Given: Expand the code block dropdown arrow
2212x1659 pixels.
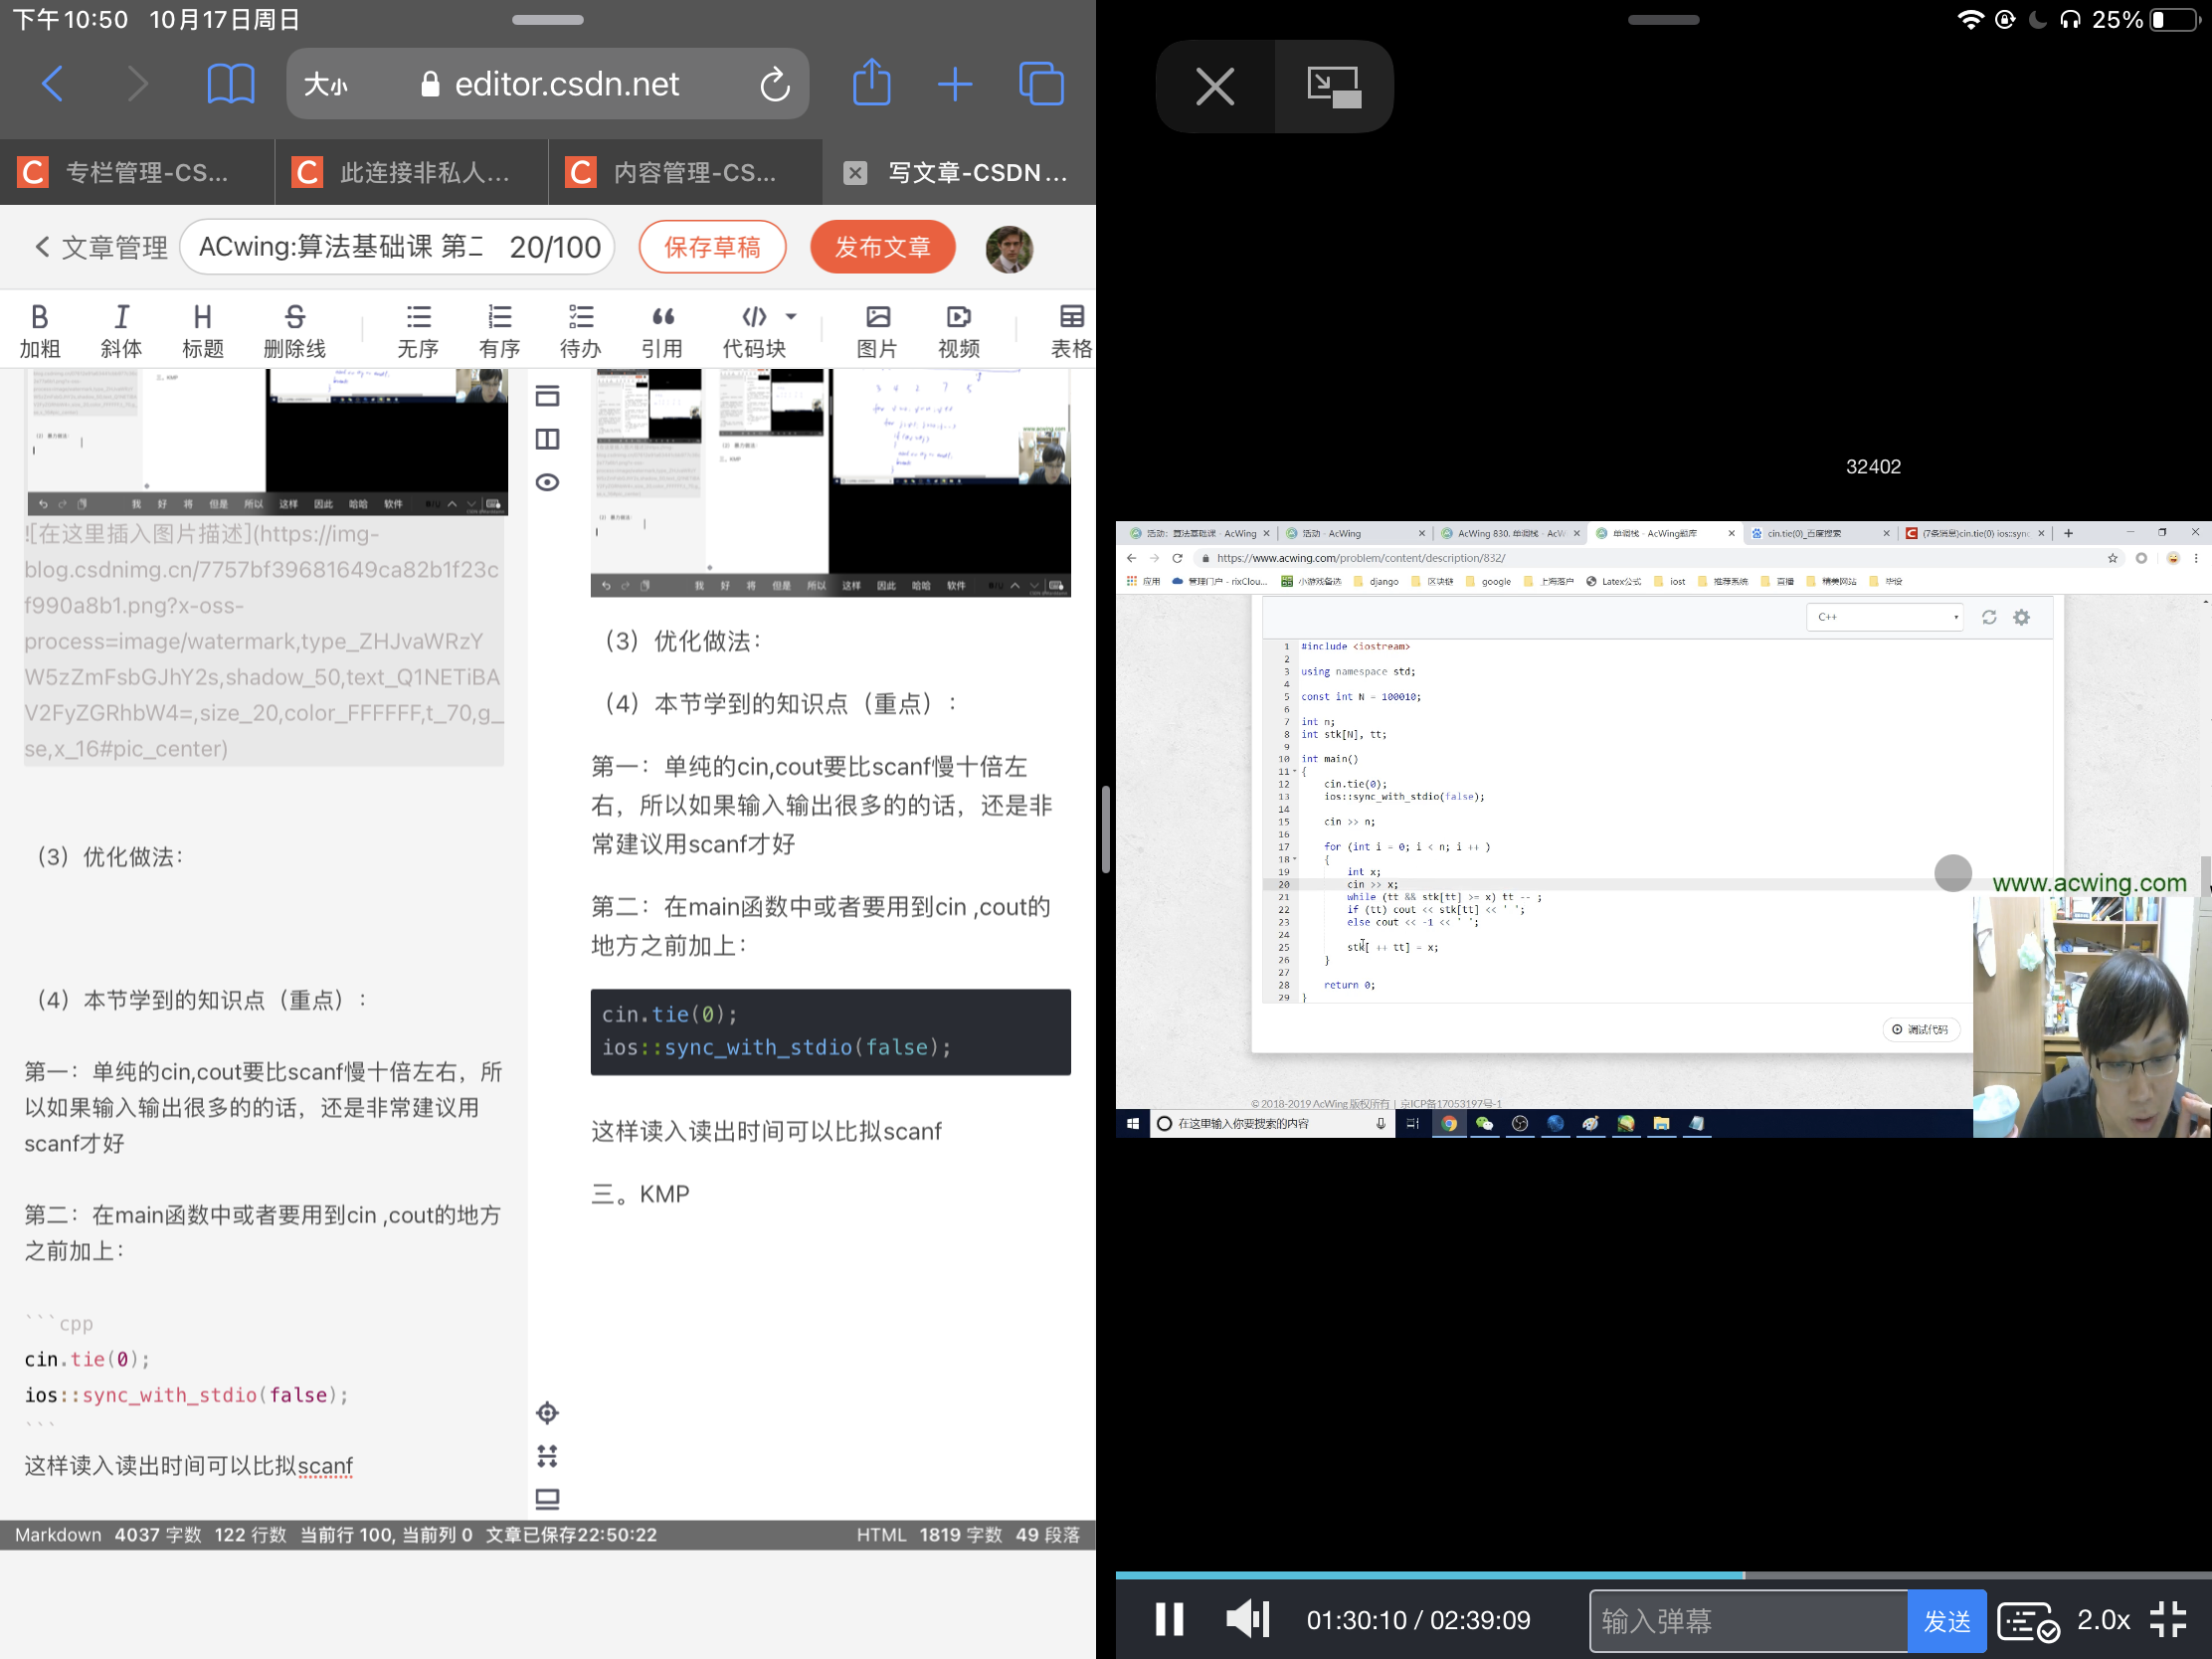Looking at the screenshot, I should (x=791, y=317).
